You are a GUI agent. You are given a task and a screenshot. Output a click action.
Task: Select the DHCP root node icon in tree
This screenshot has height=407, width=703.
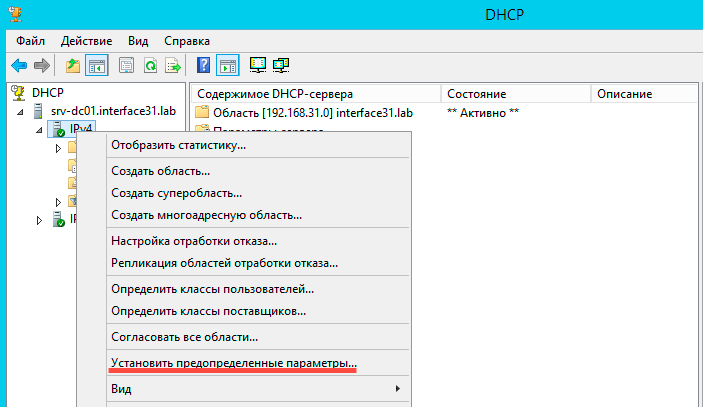18,93
